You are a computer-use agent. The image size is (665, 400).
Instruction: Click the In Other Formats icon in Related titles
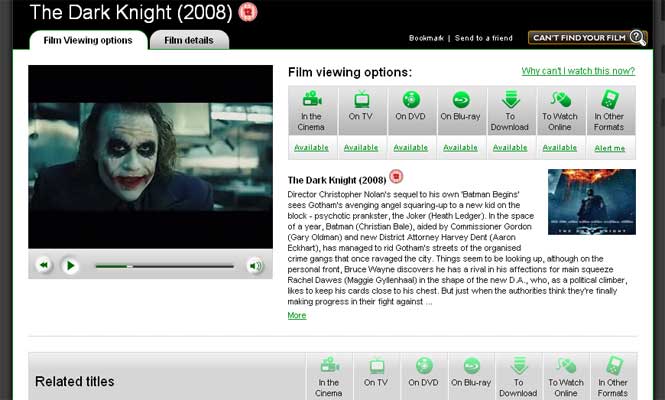614,366
